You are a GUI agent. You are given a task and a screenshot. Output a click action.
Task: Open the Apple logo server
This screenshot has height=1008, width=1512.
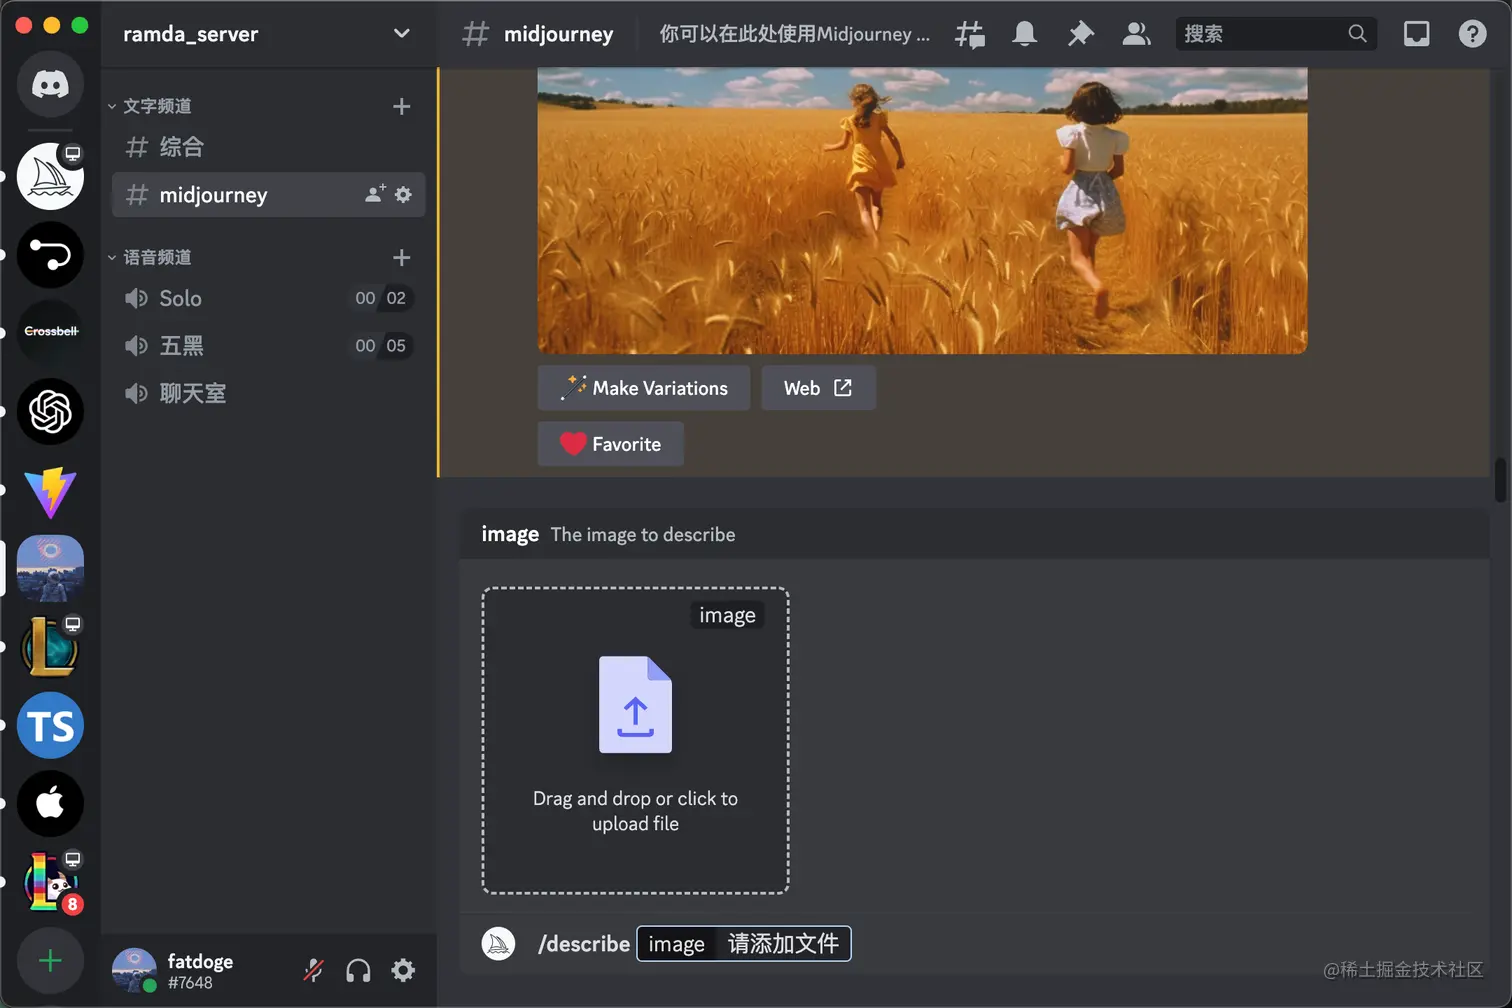click(50, 804)
